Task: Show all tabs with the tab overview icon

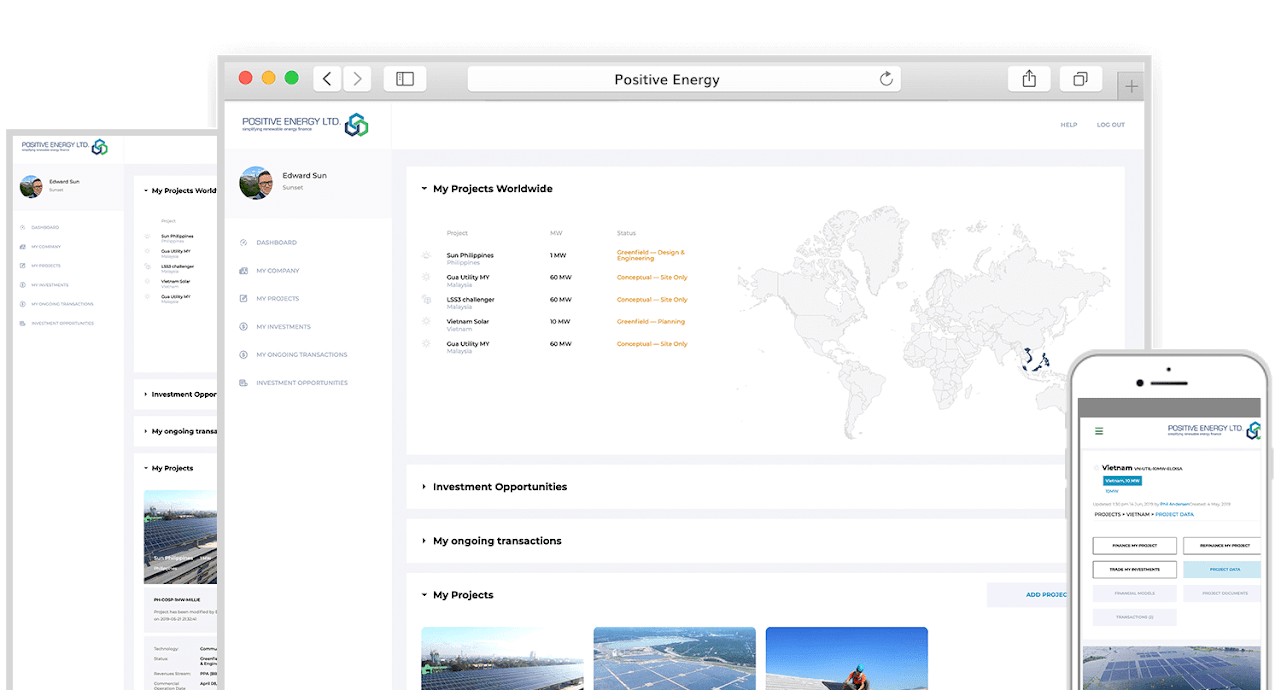Action: (x=1080, y=79)
